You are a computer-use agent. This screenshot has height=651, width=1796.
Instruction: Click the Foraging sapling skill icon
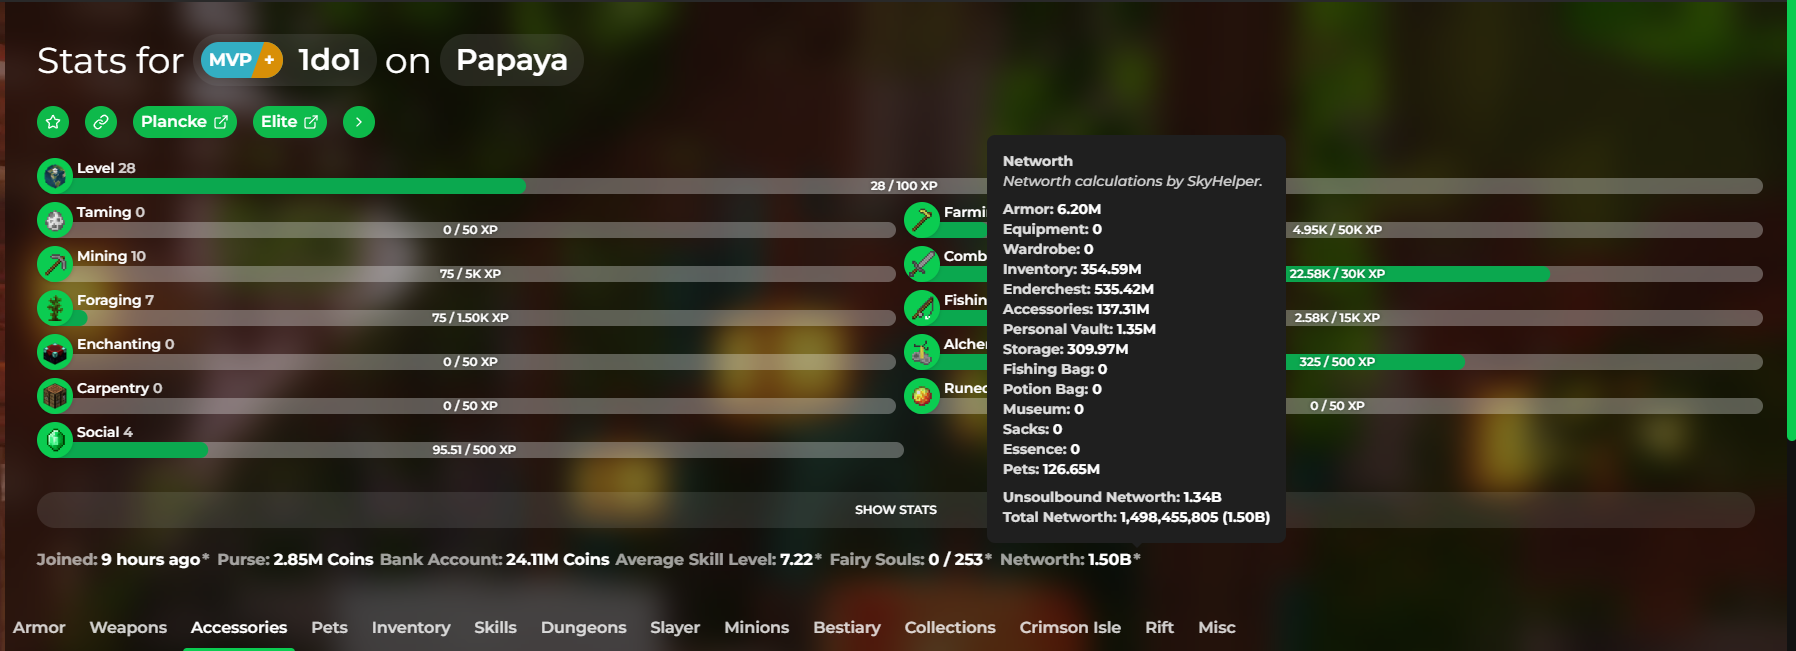pyautogui.click(x=55, y=308)
